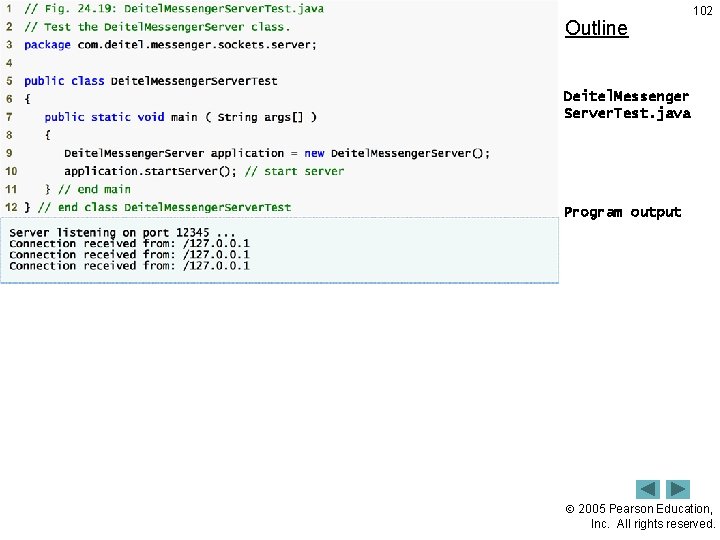This screenshot has height=540, width=720.
Task: Click line number 9 in the code listing
Action: (x=9, y=153)
